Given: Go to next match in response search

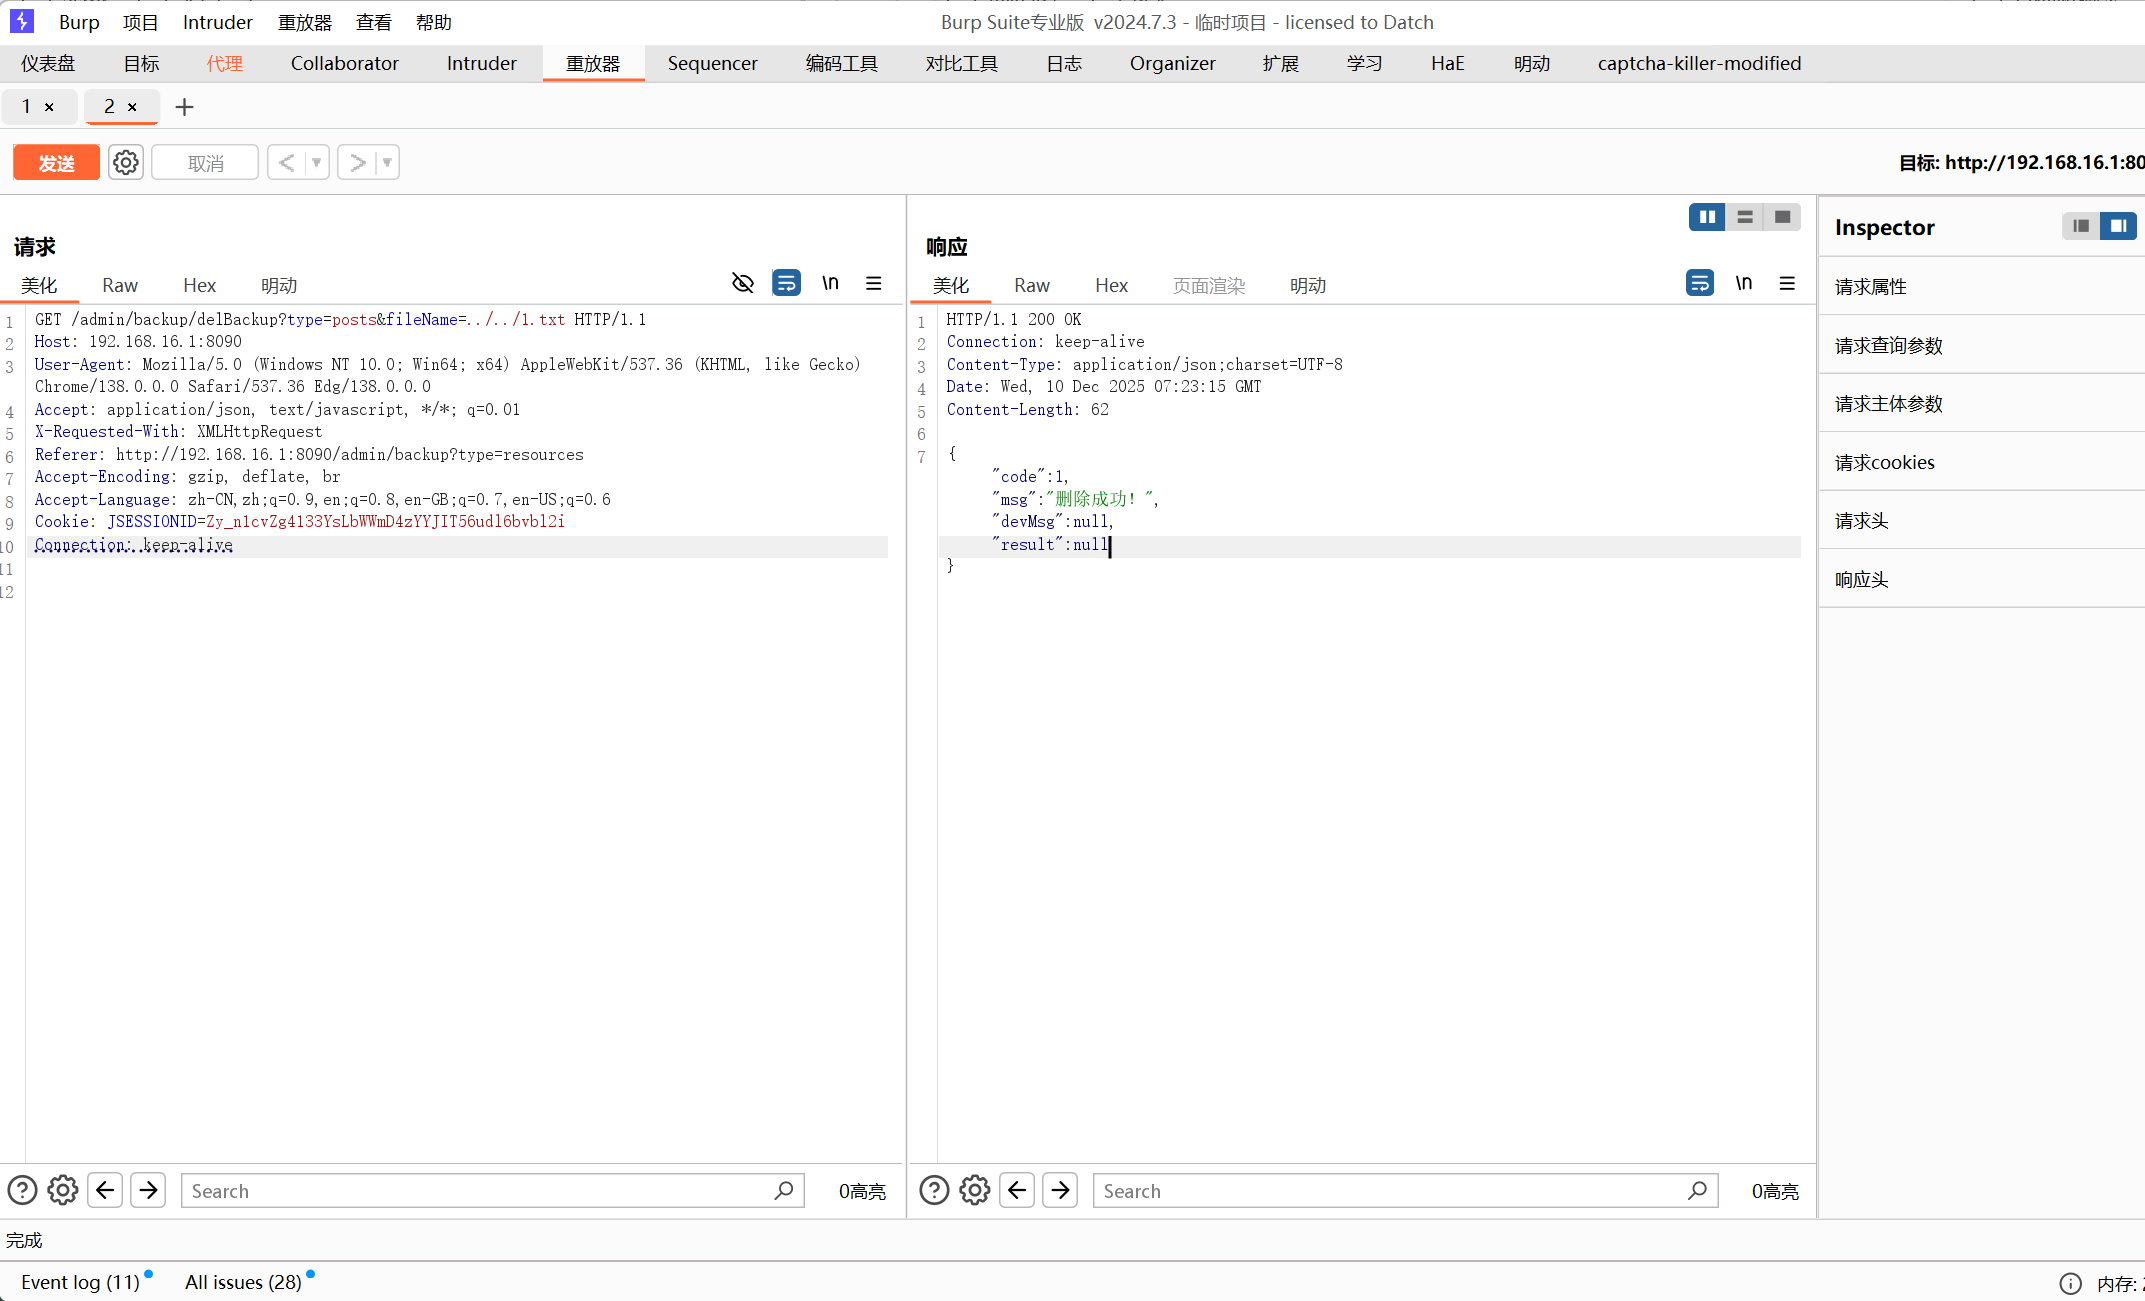Looking at the screenshot, I should tap(1060, 1190).
